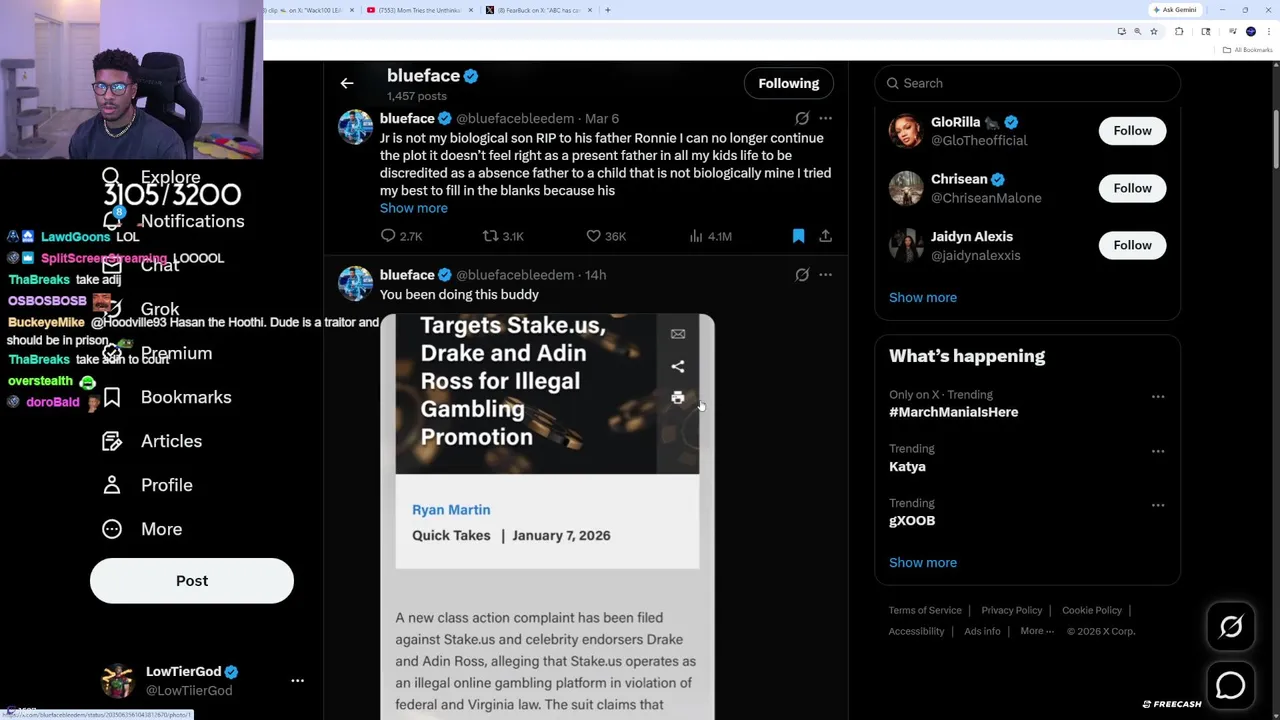Open Grok icon on the 14h post
Screen dimensions: 1280x720
pyautogui.click(x=802, y=275)
